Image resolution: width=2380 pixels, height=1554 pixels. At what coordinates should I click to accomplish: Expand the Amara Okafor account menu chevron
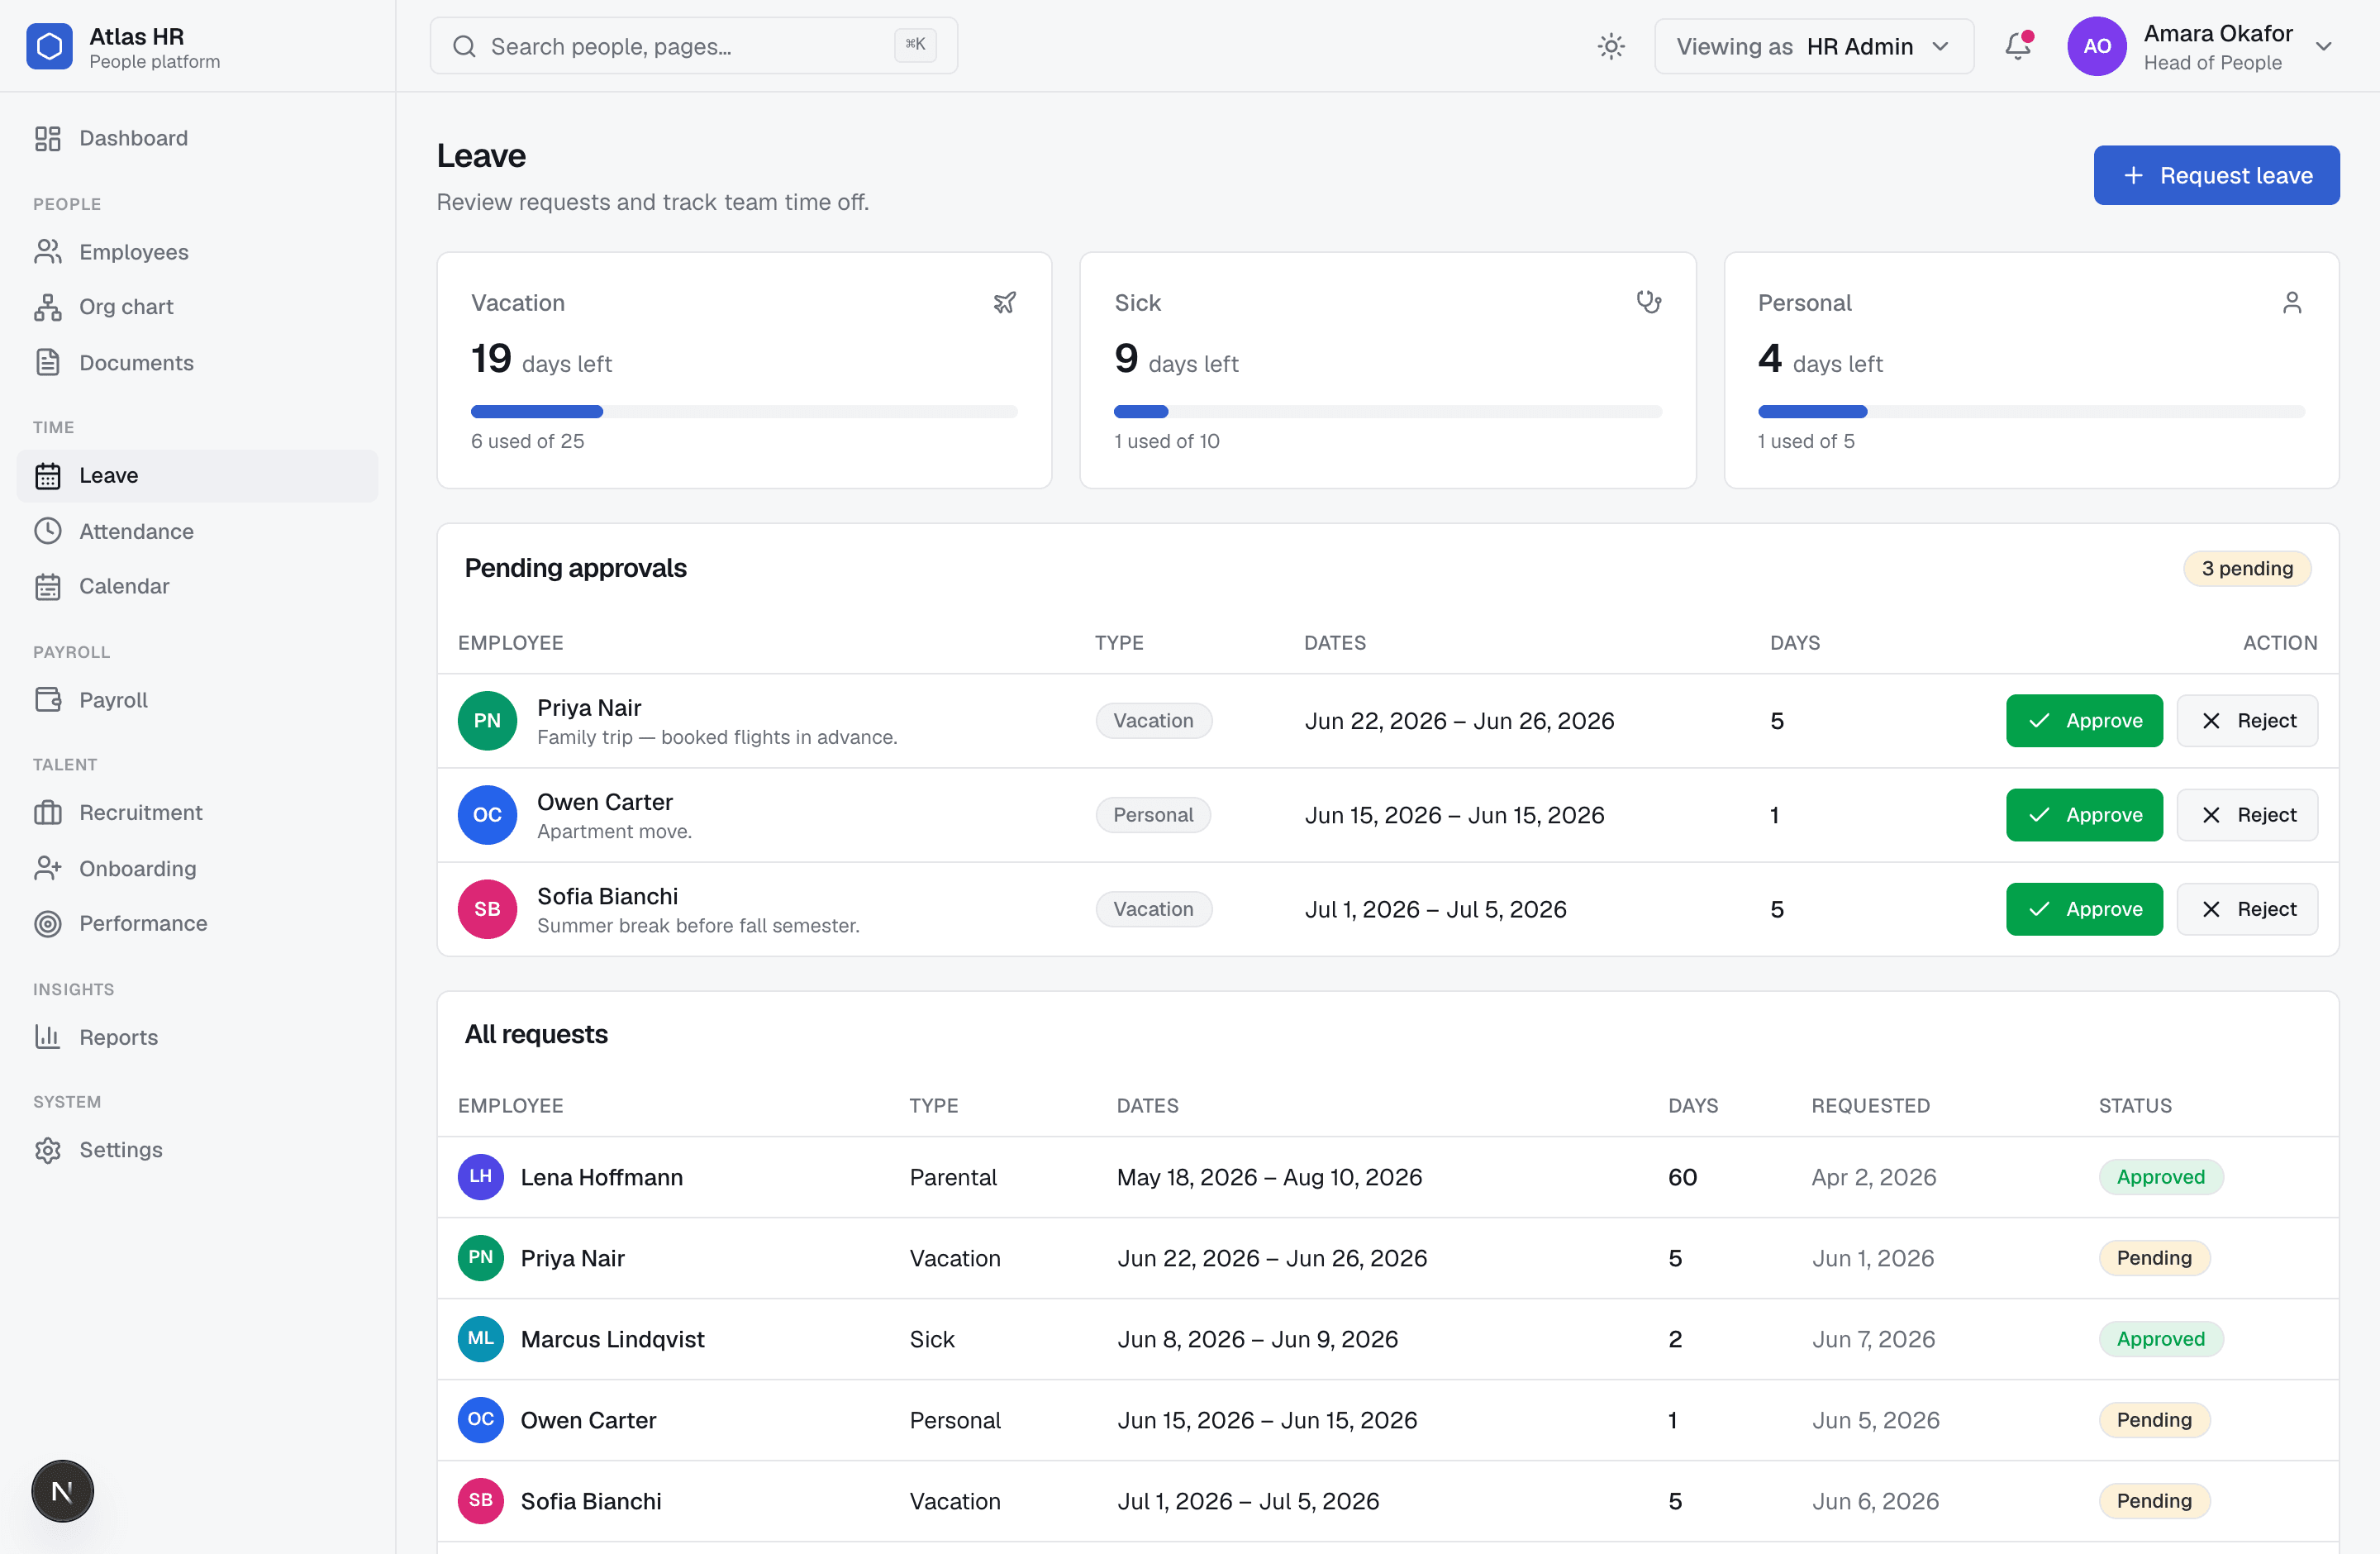click(x=2324, y=46)
